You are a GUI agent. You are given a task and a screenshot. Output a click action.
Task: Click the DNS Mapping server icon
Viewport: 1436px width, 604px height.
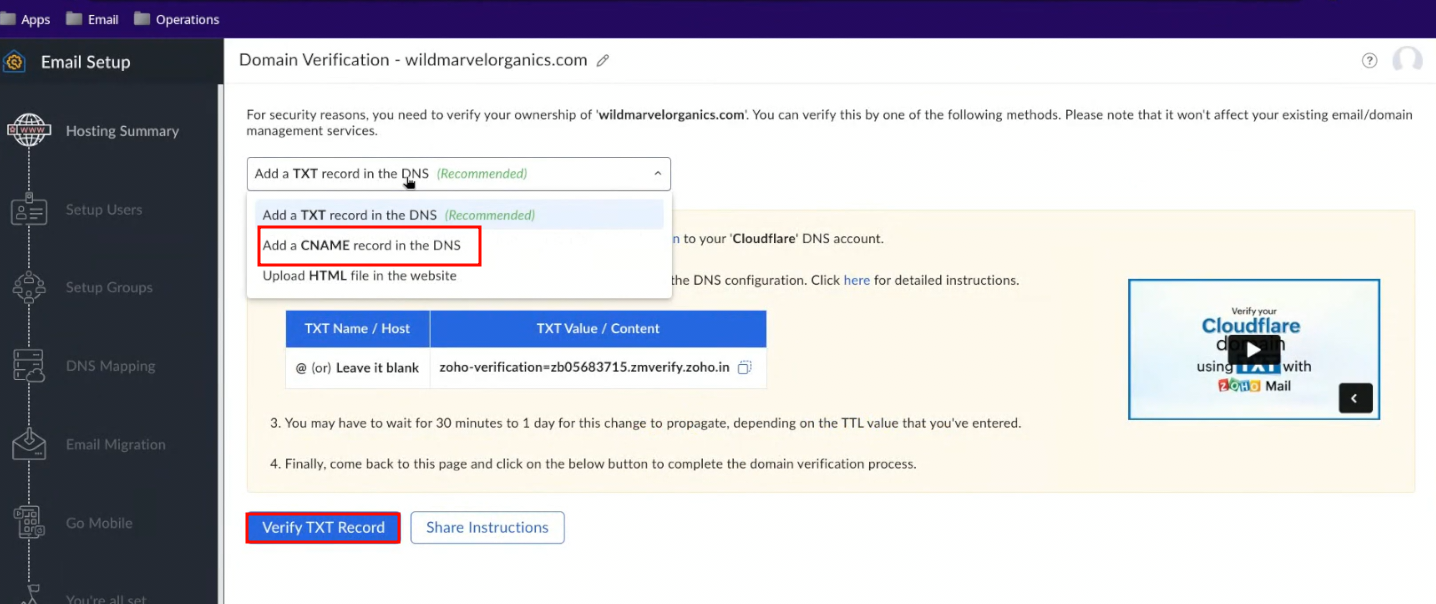click(x=29, y=366)
